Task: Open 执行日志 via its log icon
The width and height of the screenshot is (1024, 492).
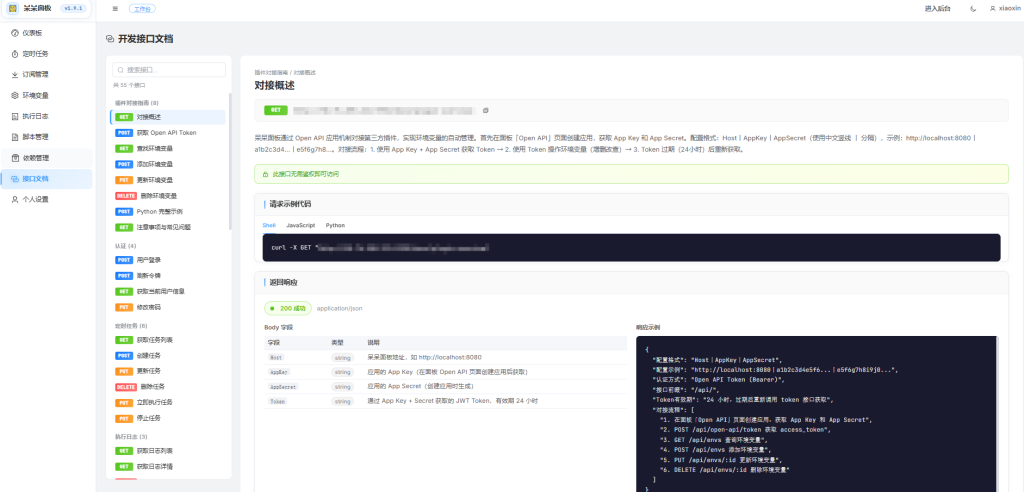Action: click(14, 116)
